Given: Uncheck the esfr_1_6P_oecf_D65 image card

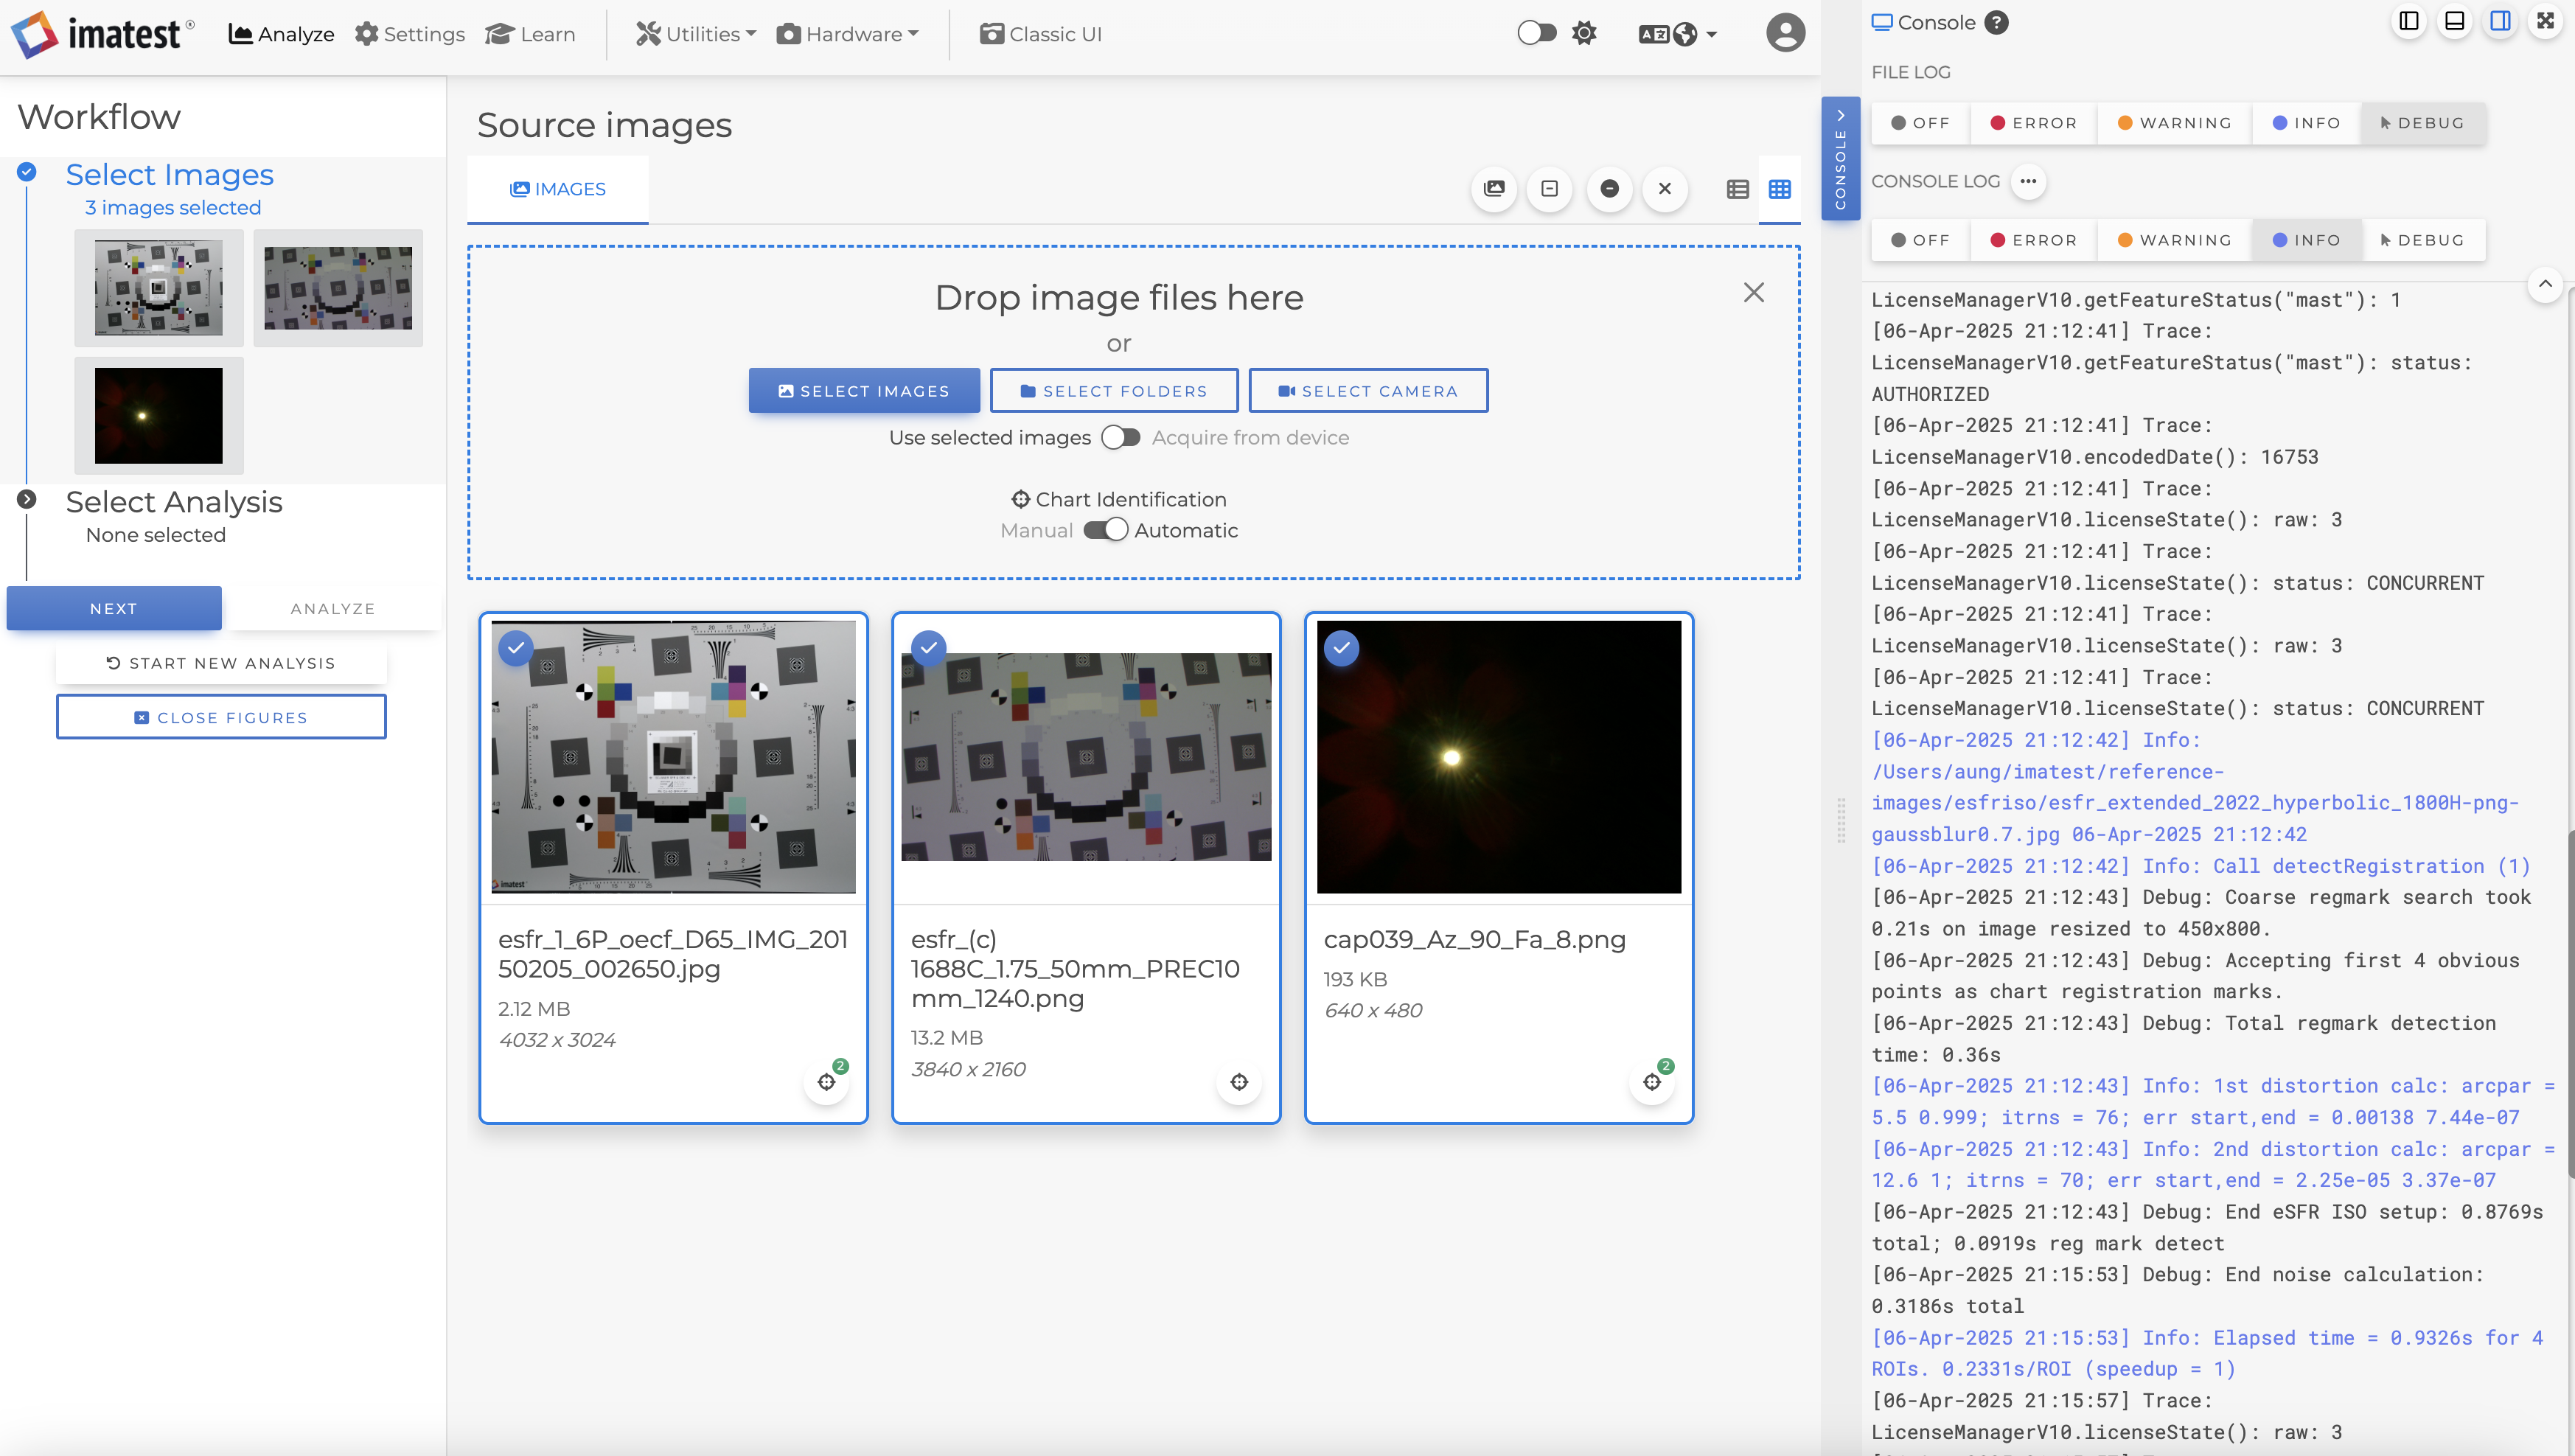Looking at the screenshot, I should [516, 648].
